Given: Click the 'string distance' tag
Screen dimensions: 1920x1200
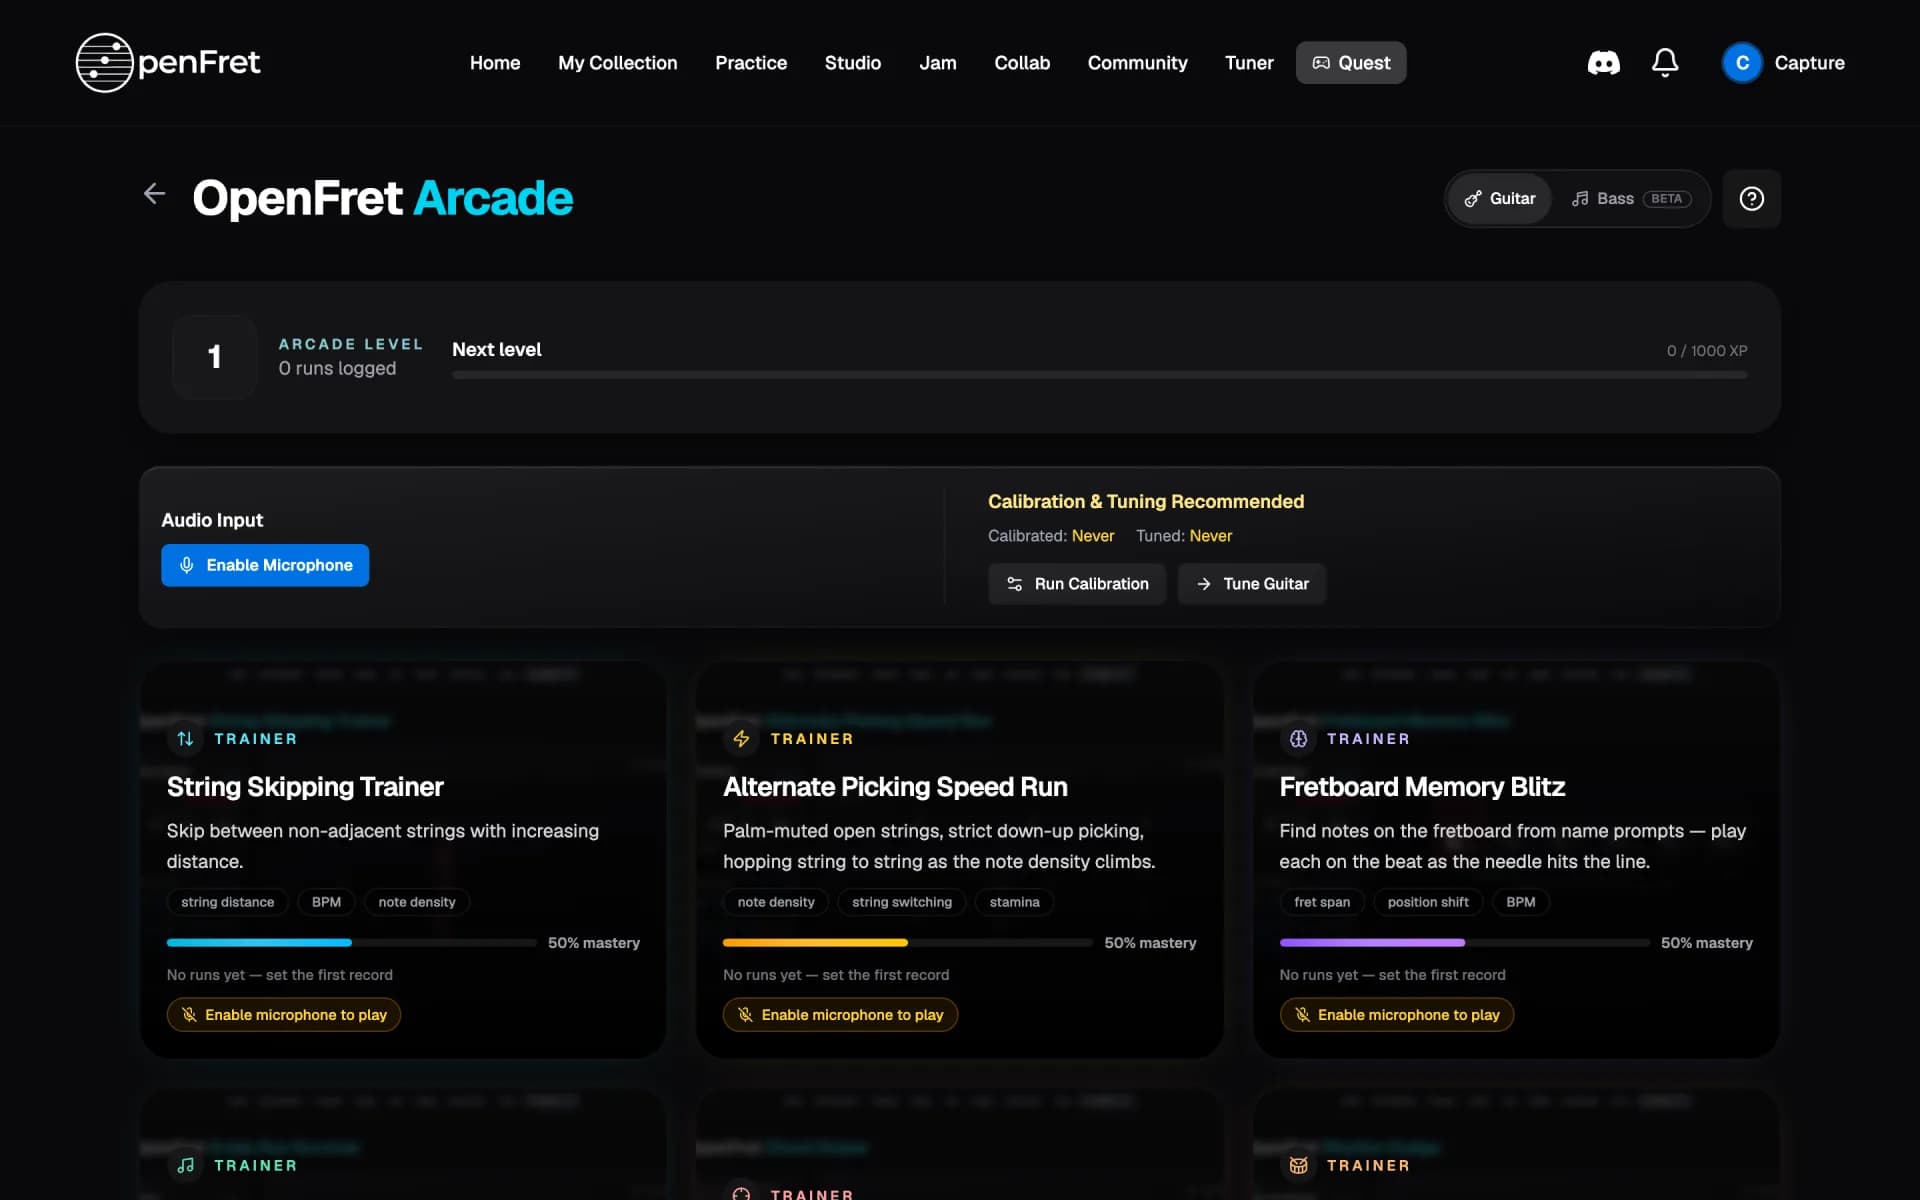Looking at the screenshot, I should click(227, 902).
